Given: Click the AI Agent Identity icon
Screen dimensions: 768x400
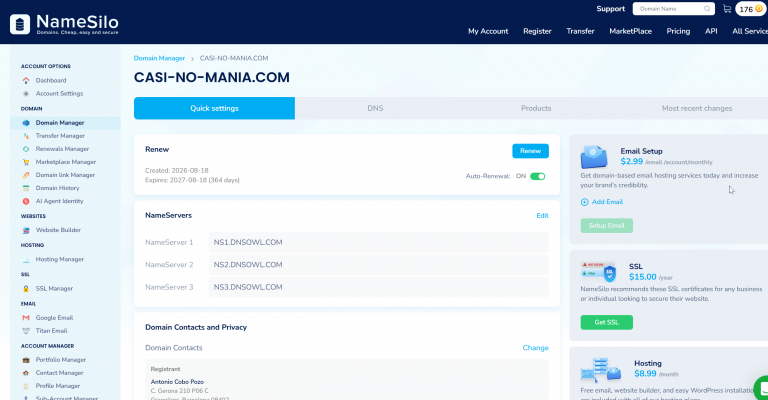Looking at the screenshot, I should (x=26, y=201).
